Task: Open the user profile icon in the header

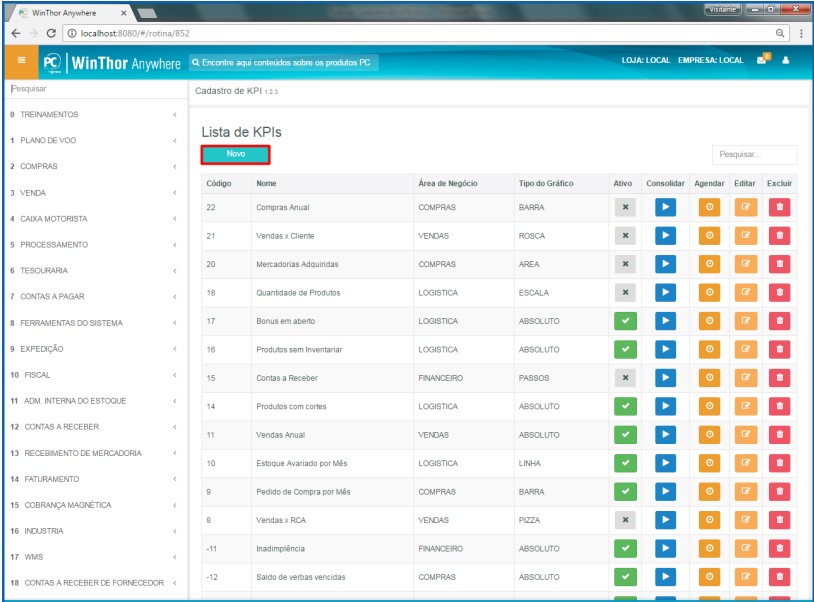Action: click(x=785, y=60)
